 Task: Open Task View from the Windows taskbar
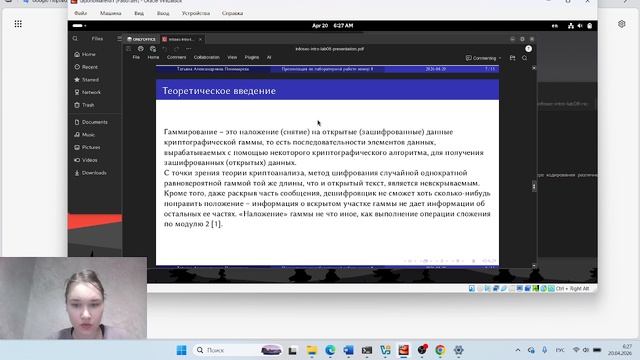pos(293,350)
